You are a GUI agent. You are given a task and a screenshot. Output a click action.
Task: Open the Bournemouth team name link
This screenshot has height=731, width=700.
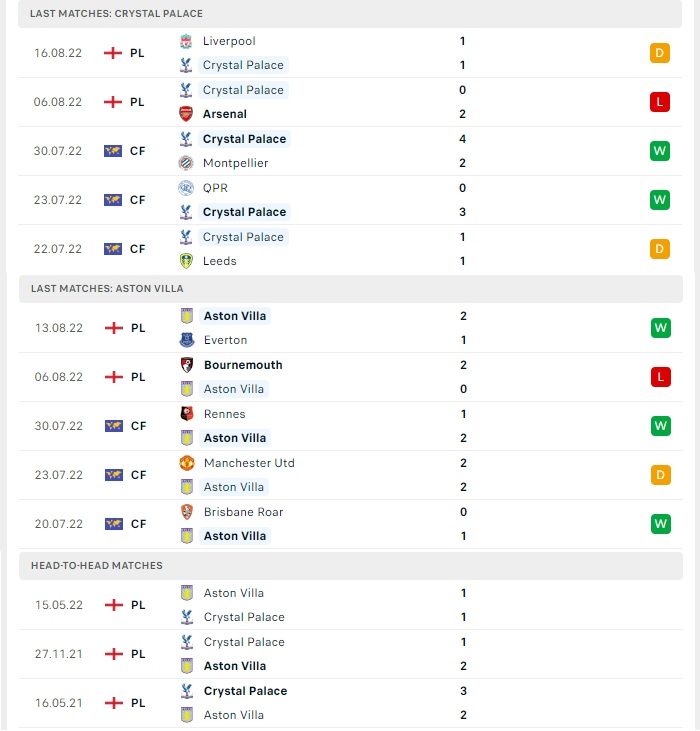(243, 365)
